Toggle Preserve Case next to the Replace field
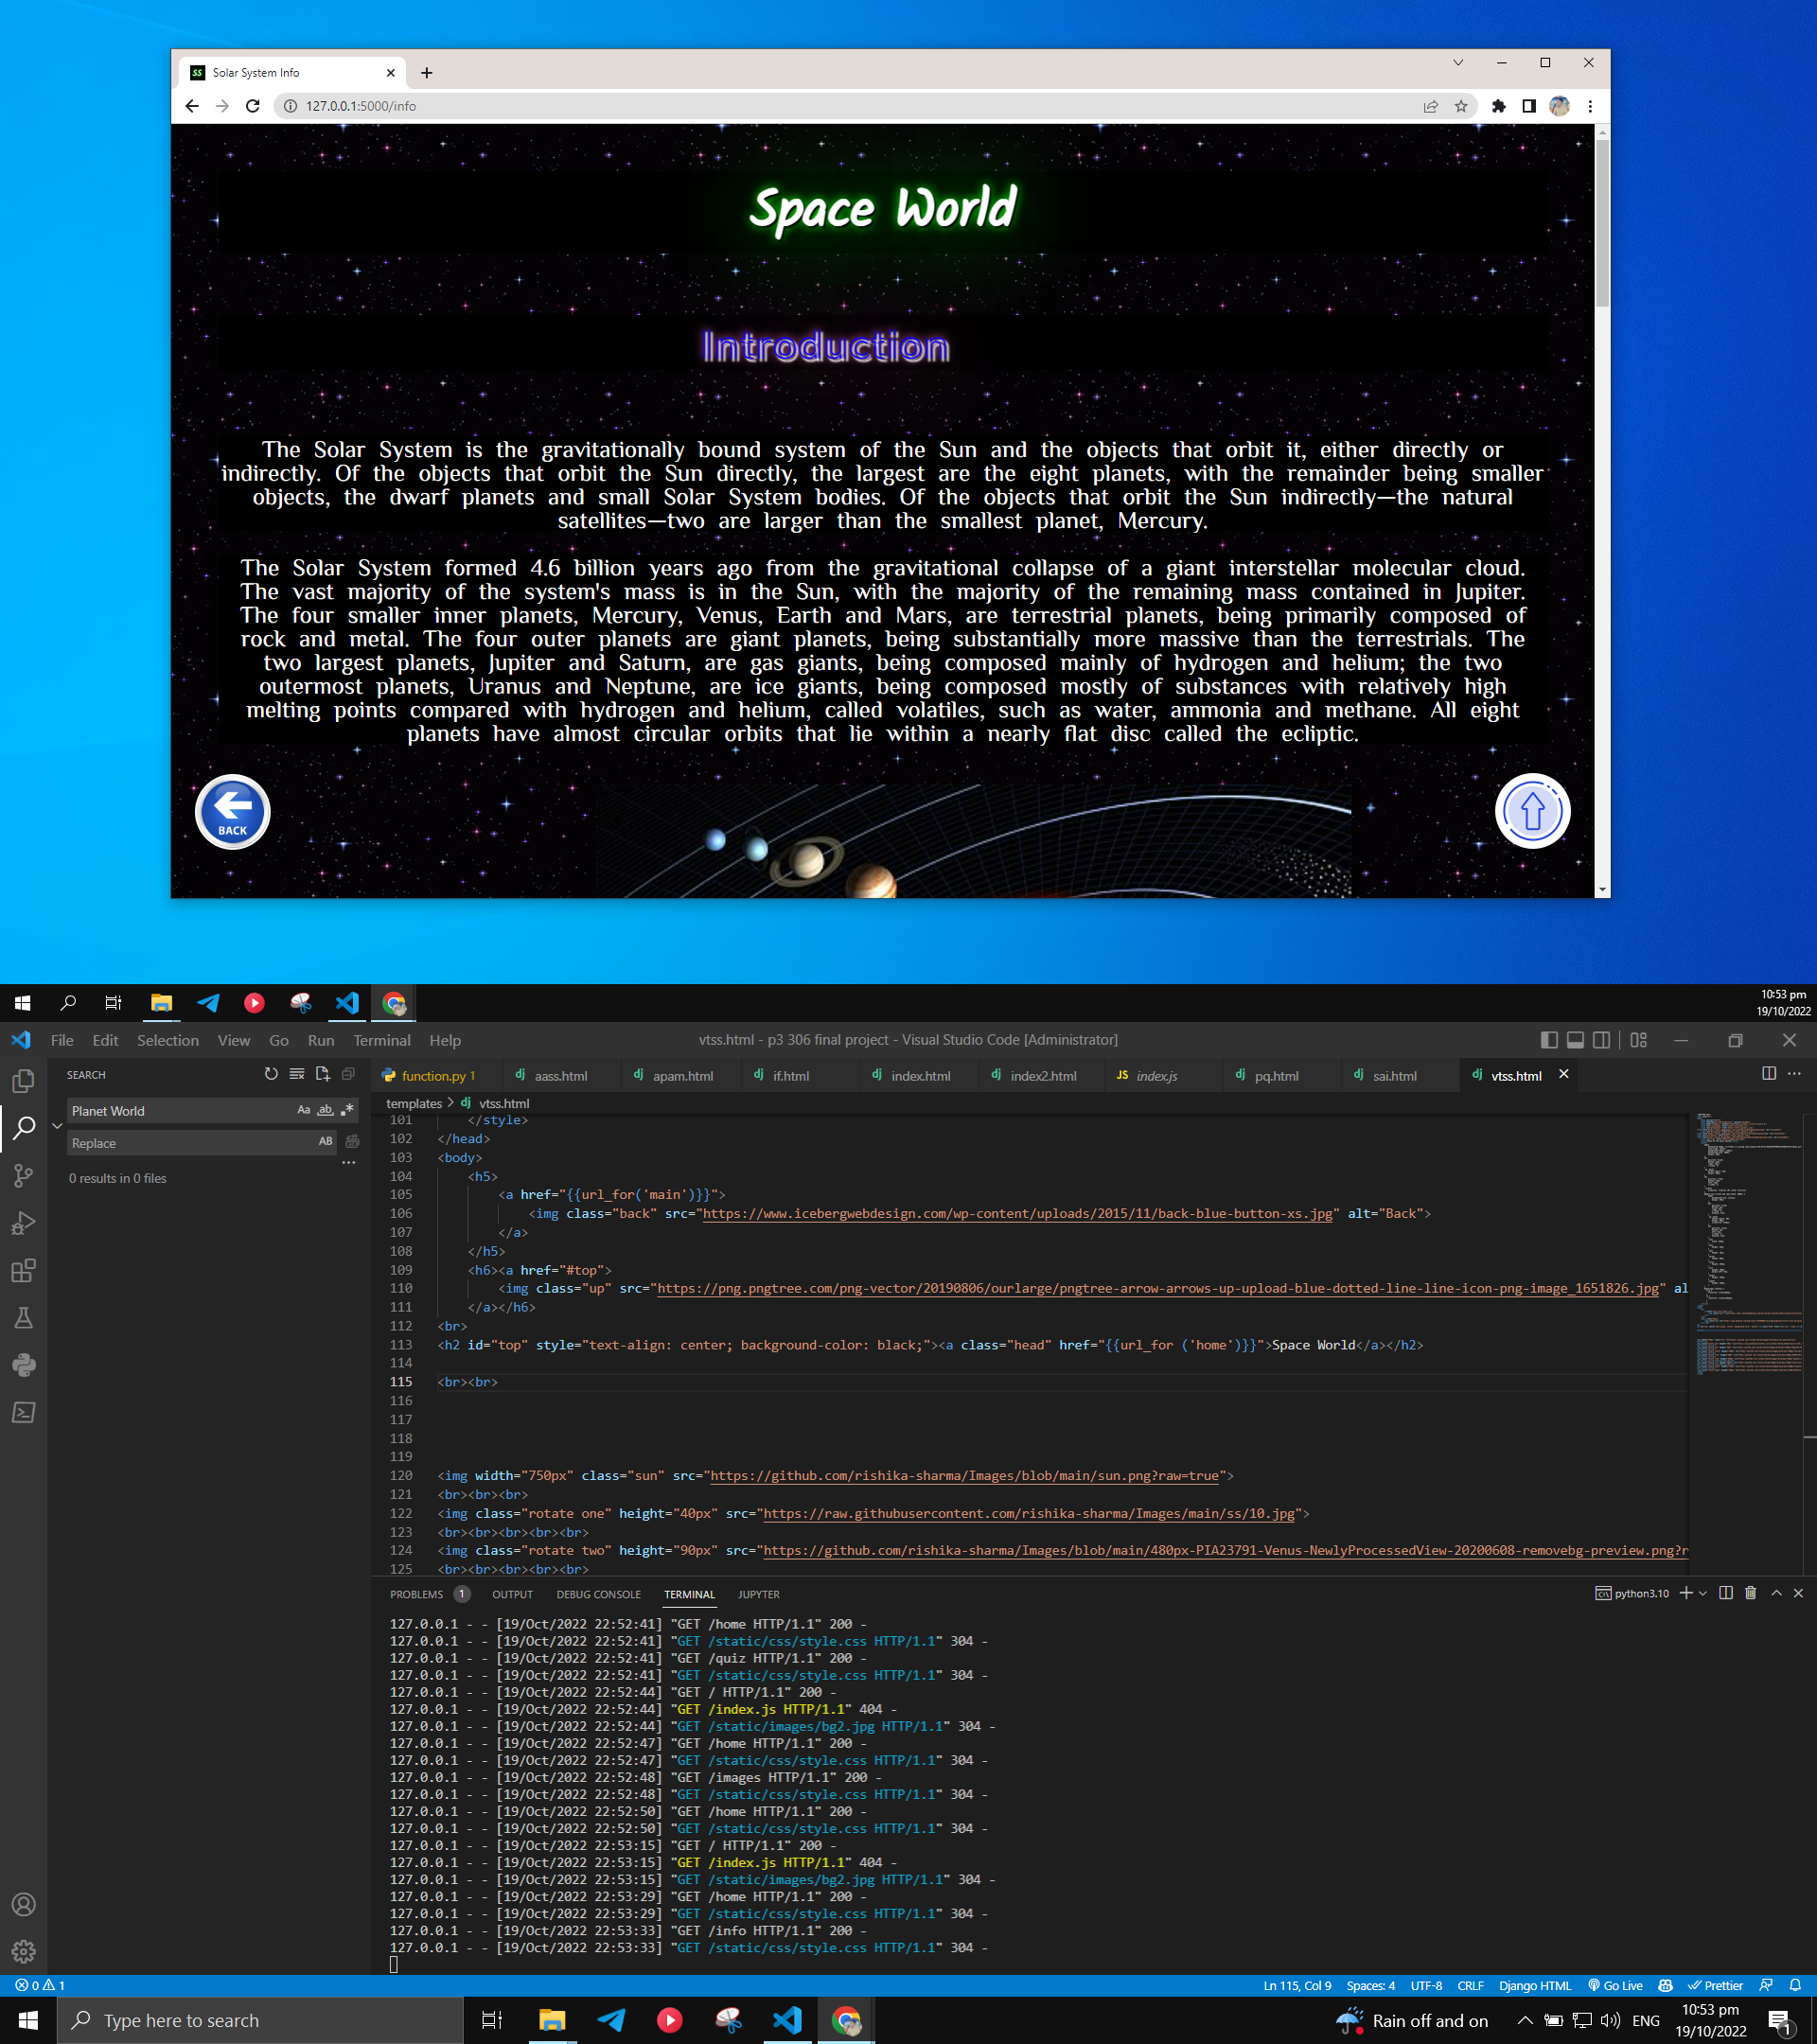 point(325,1142)
